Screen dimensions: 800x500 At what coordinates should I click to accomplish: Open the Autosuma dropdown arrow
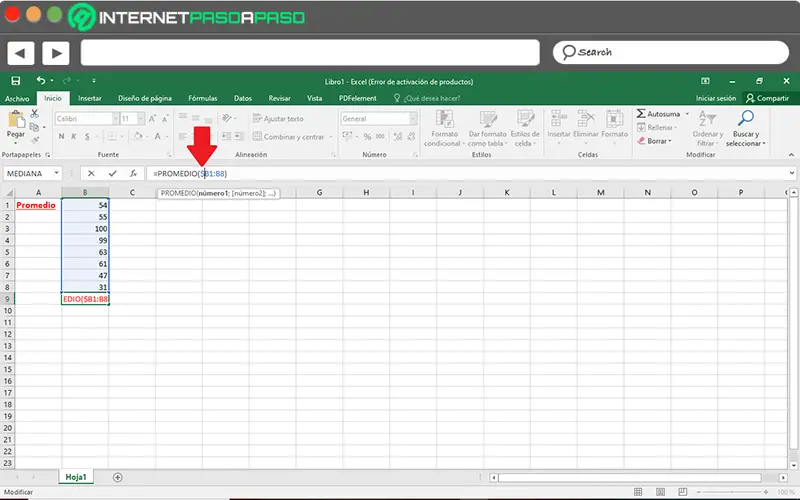(687, 114)
